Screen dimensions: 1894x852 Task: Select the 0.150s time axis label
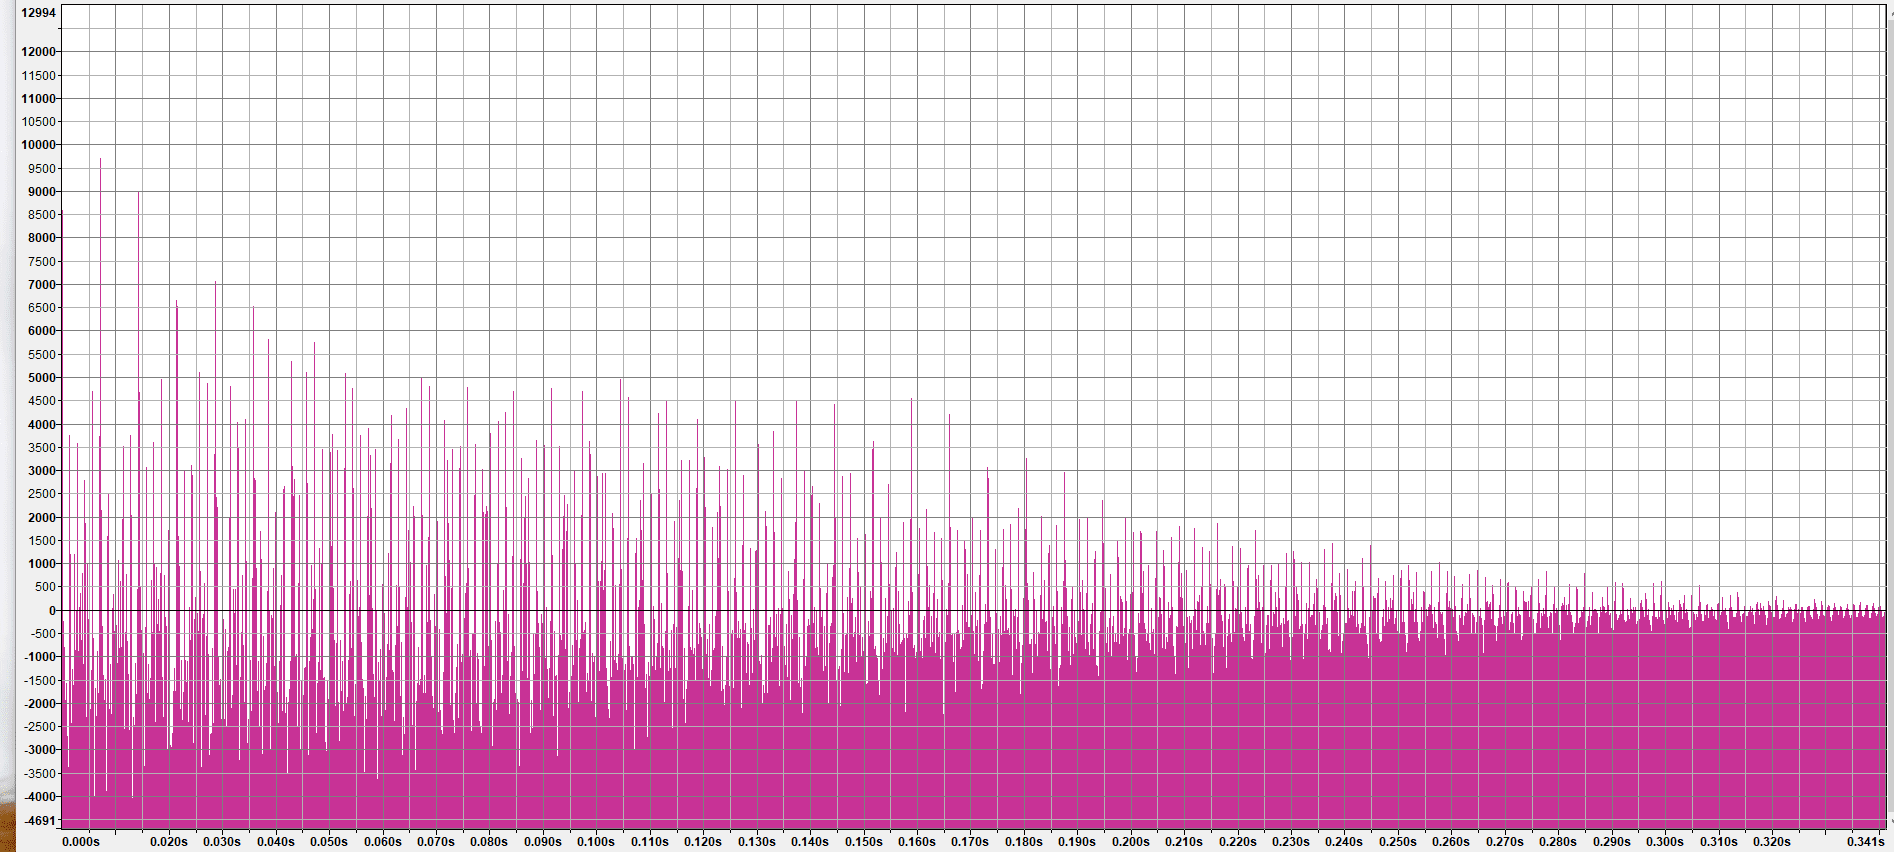(x=864, y=842)
